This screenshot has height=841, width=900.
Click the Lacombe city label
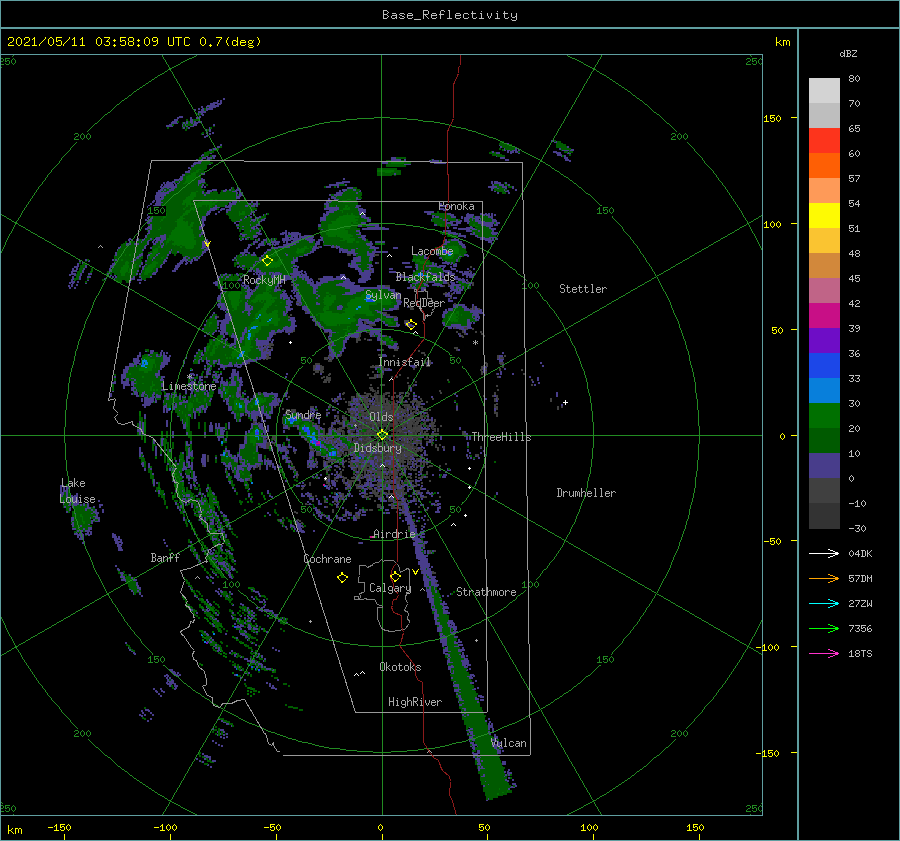point(432,251)
